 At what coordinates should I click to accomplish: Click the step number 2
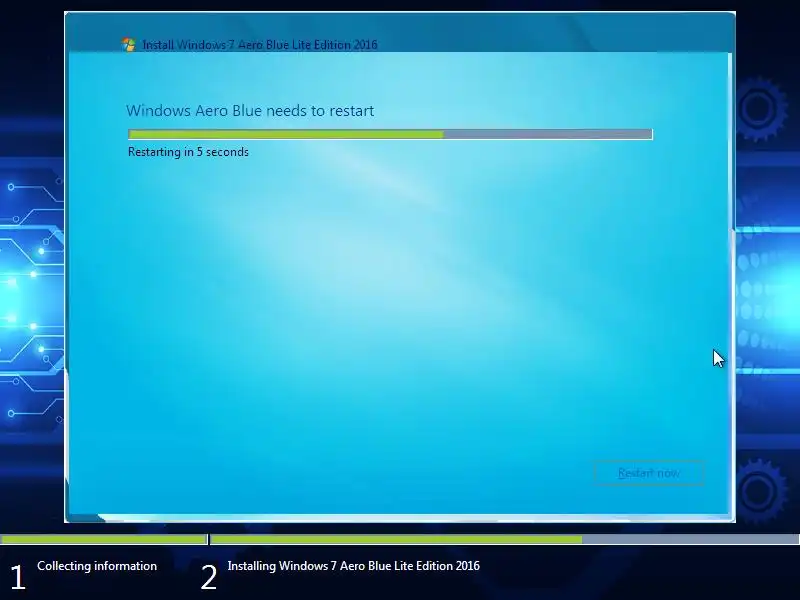tap(209, 578)
